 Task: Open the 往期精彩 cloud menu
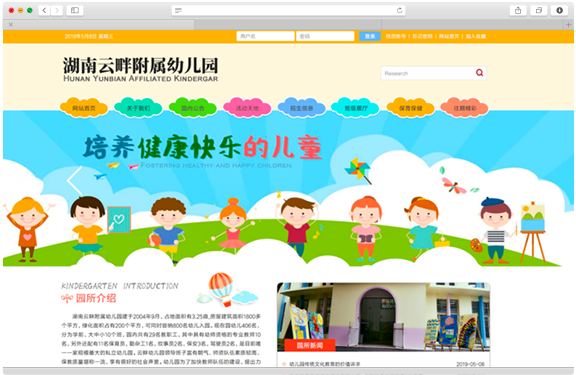464,108
